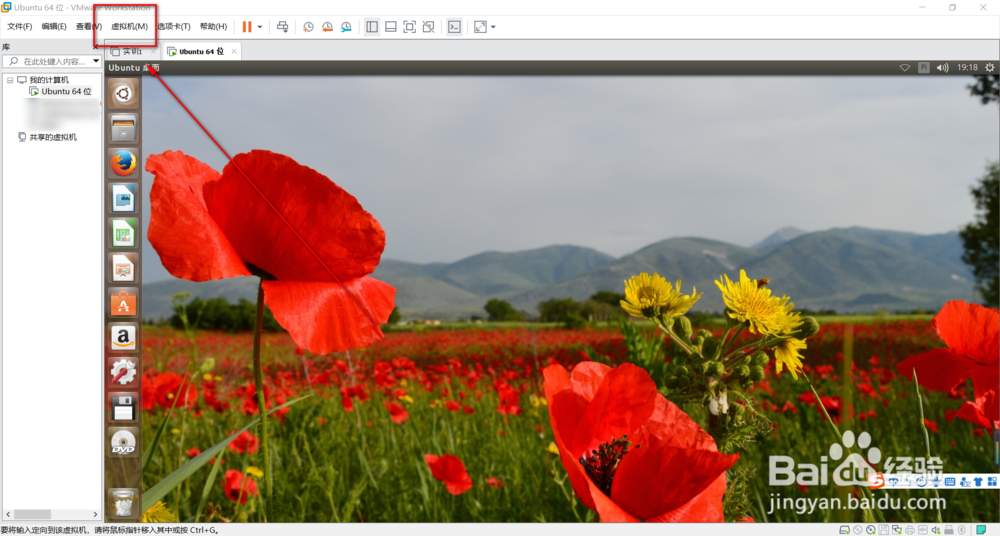Screen dimensions: 1000x536
Task: Click the floppy device status icon
Action: coord(883,530)
